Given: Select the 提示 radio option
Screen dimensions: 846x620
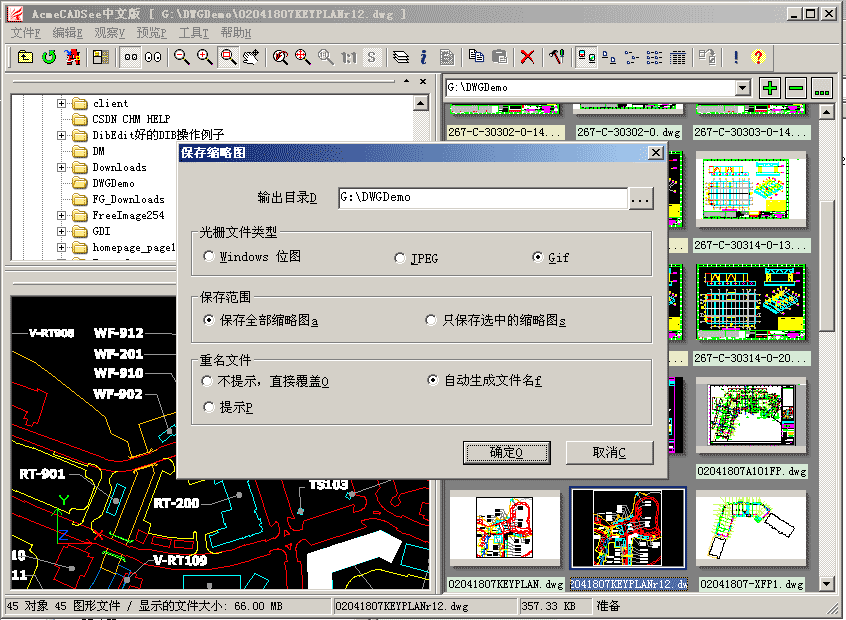Looking at the screenshot, I should (x=209, y=406).
